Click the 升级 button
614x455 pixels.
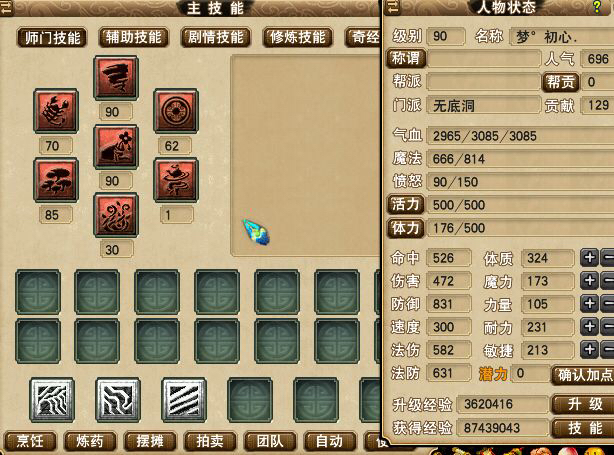pyautogui.click(x=585, y=404)
